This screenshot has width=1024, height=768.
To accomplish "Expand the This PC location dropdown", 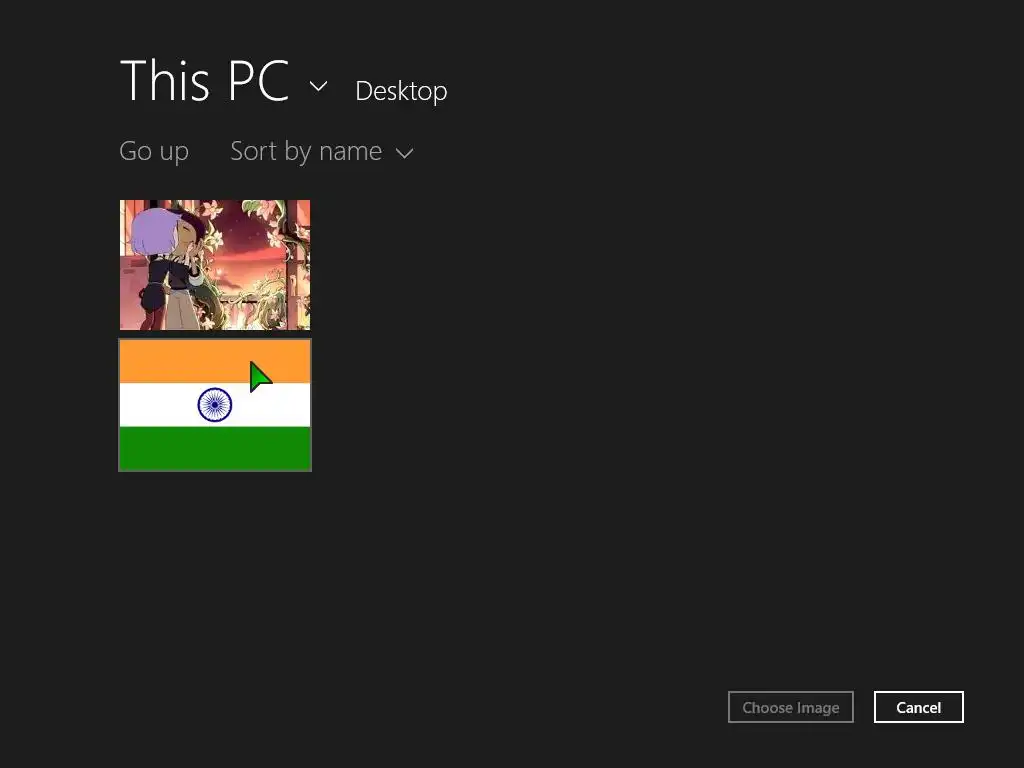I will click(x=318, y=86).
